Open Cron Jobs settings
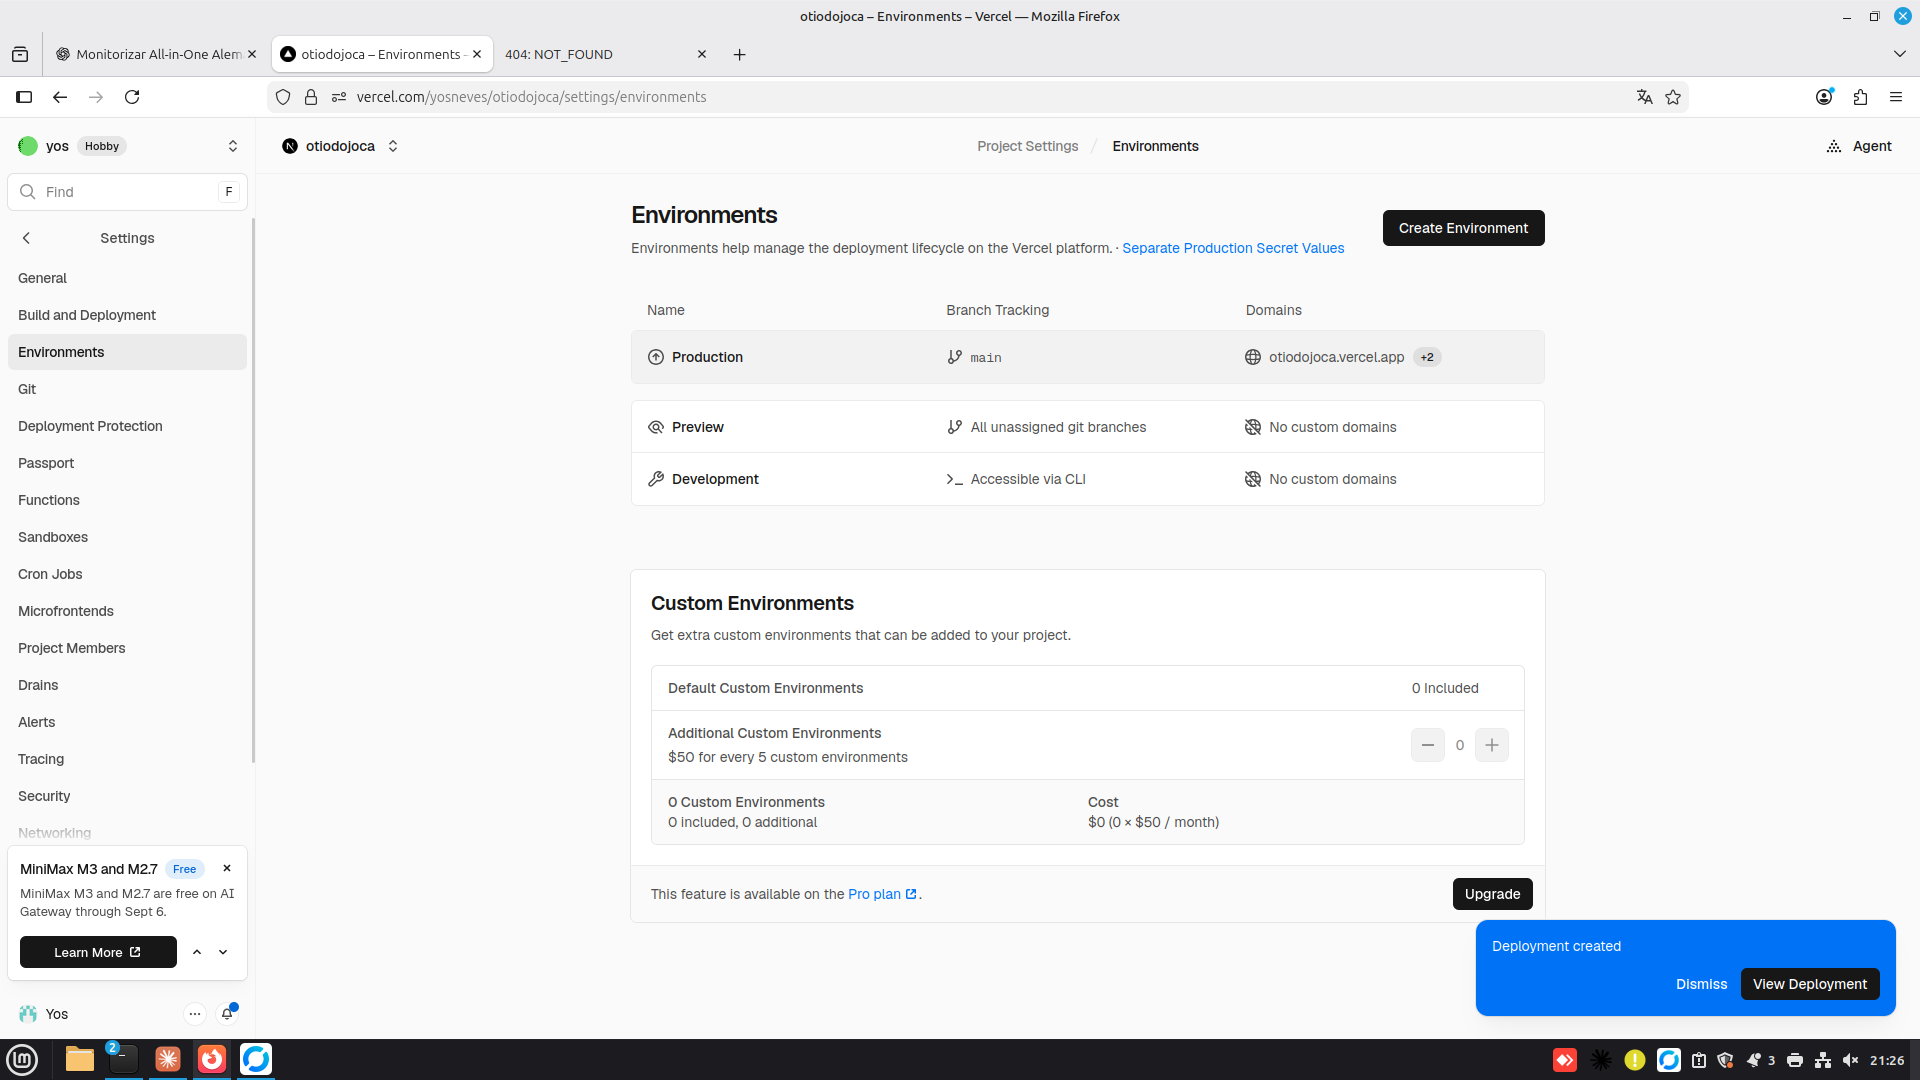Viewport: 1920px width, 1080px height. [x=127, y=574]
